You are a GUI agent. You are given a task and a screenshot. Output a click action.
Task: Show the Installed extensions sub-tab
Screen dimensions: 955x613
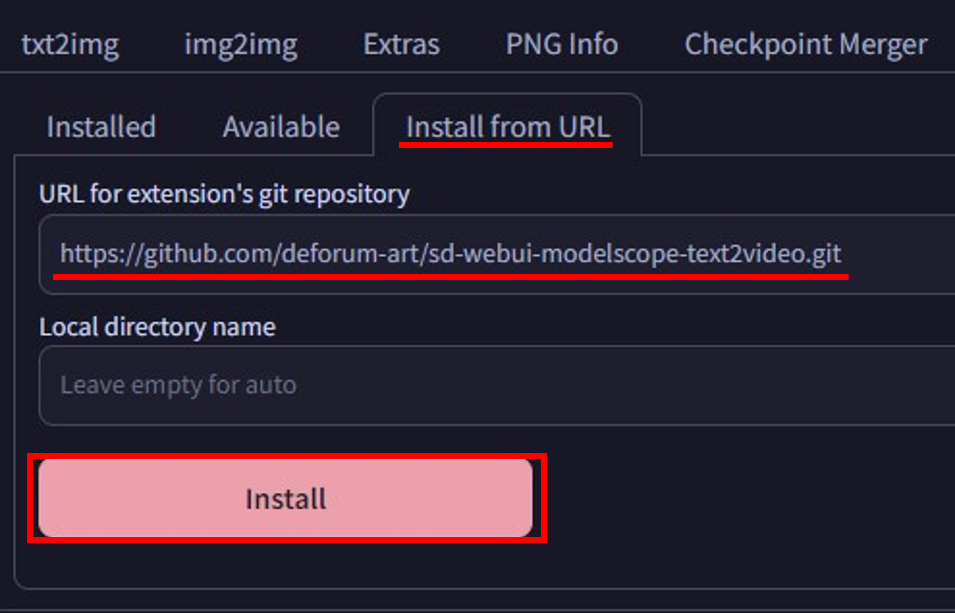coord(101,127)
